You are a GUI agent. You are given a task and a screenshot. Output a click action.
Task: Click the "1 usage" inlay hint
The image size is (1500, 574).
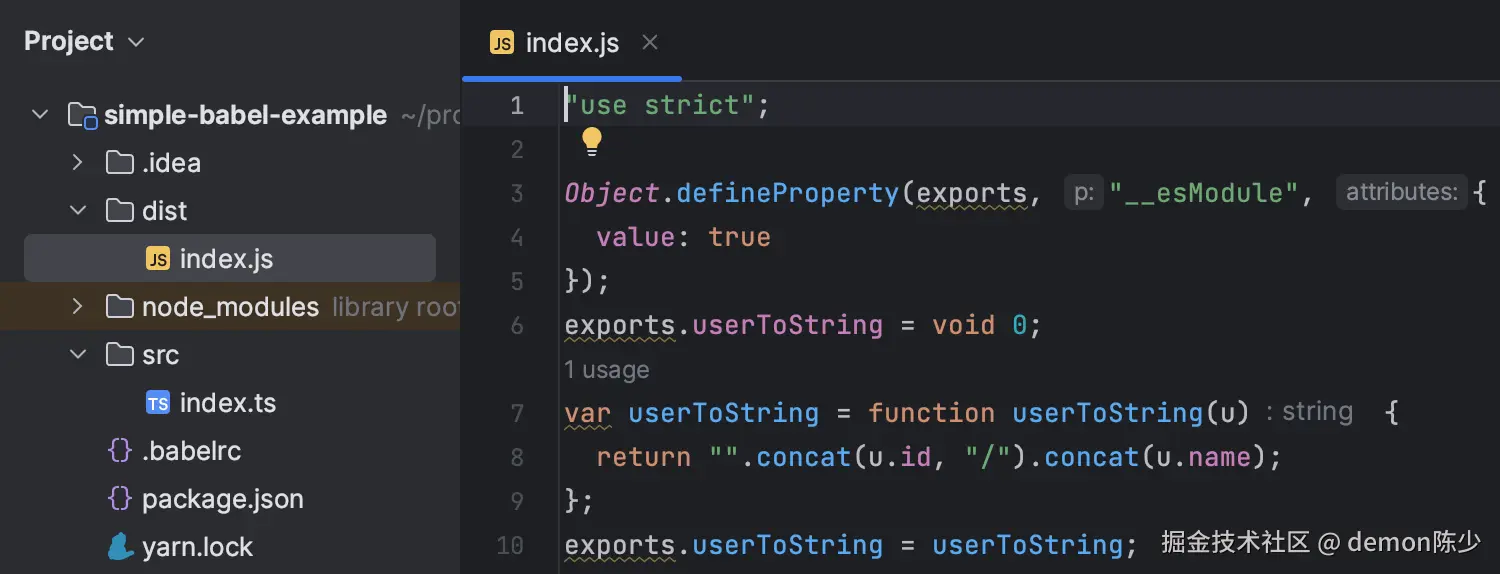tap(607, 370)
